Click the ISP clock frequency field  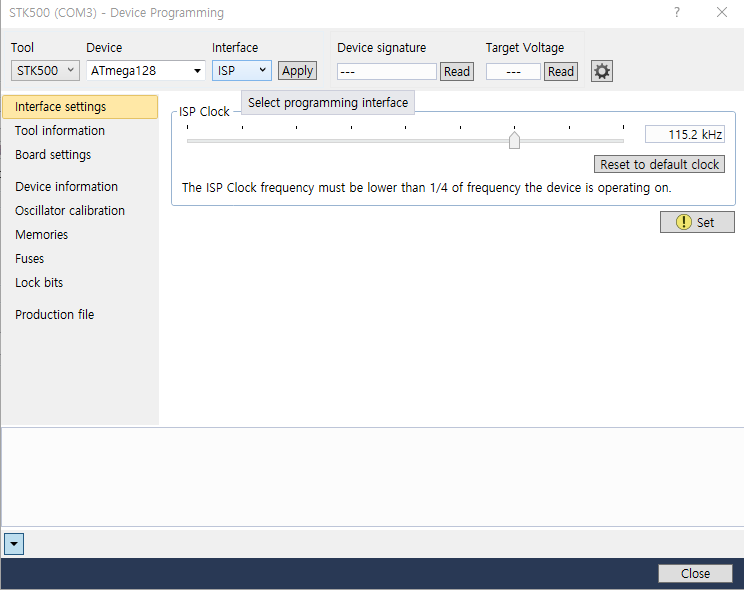685,134
